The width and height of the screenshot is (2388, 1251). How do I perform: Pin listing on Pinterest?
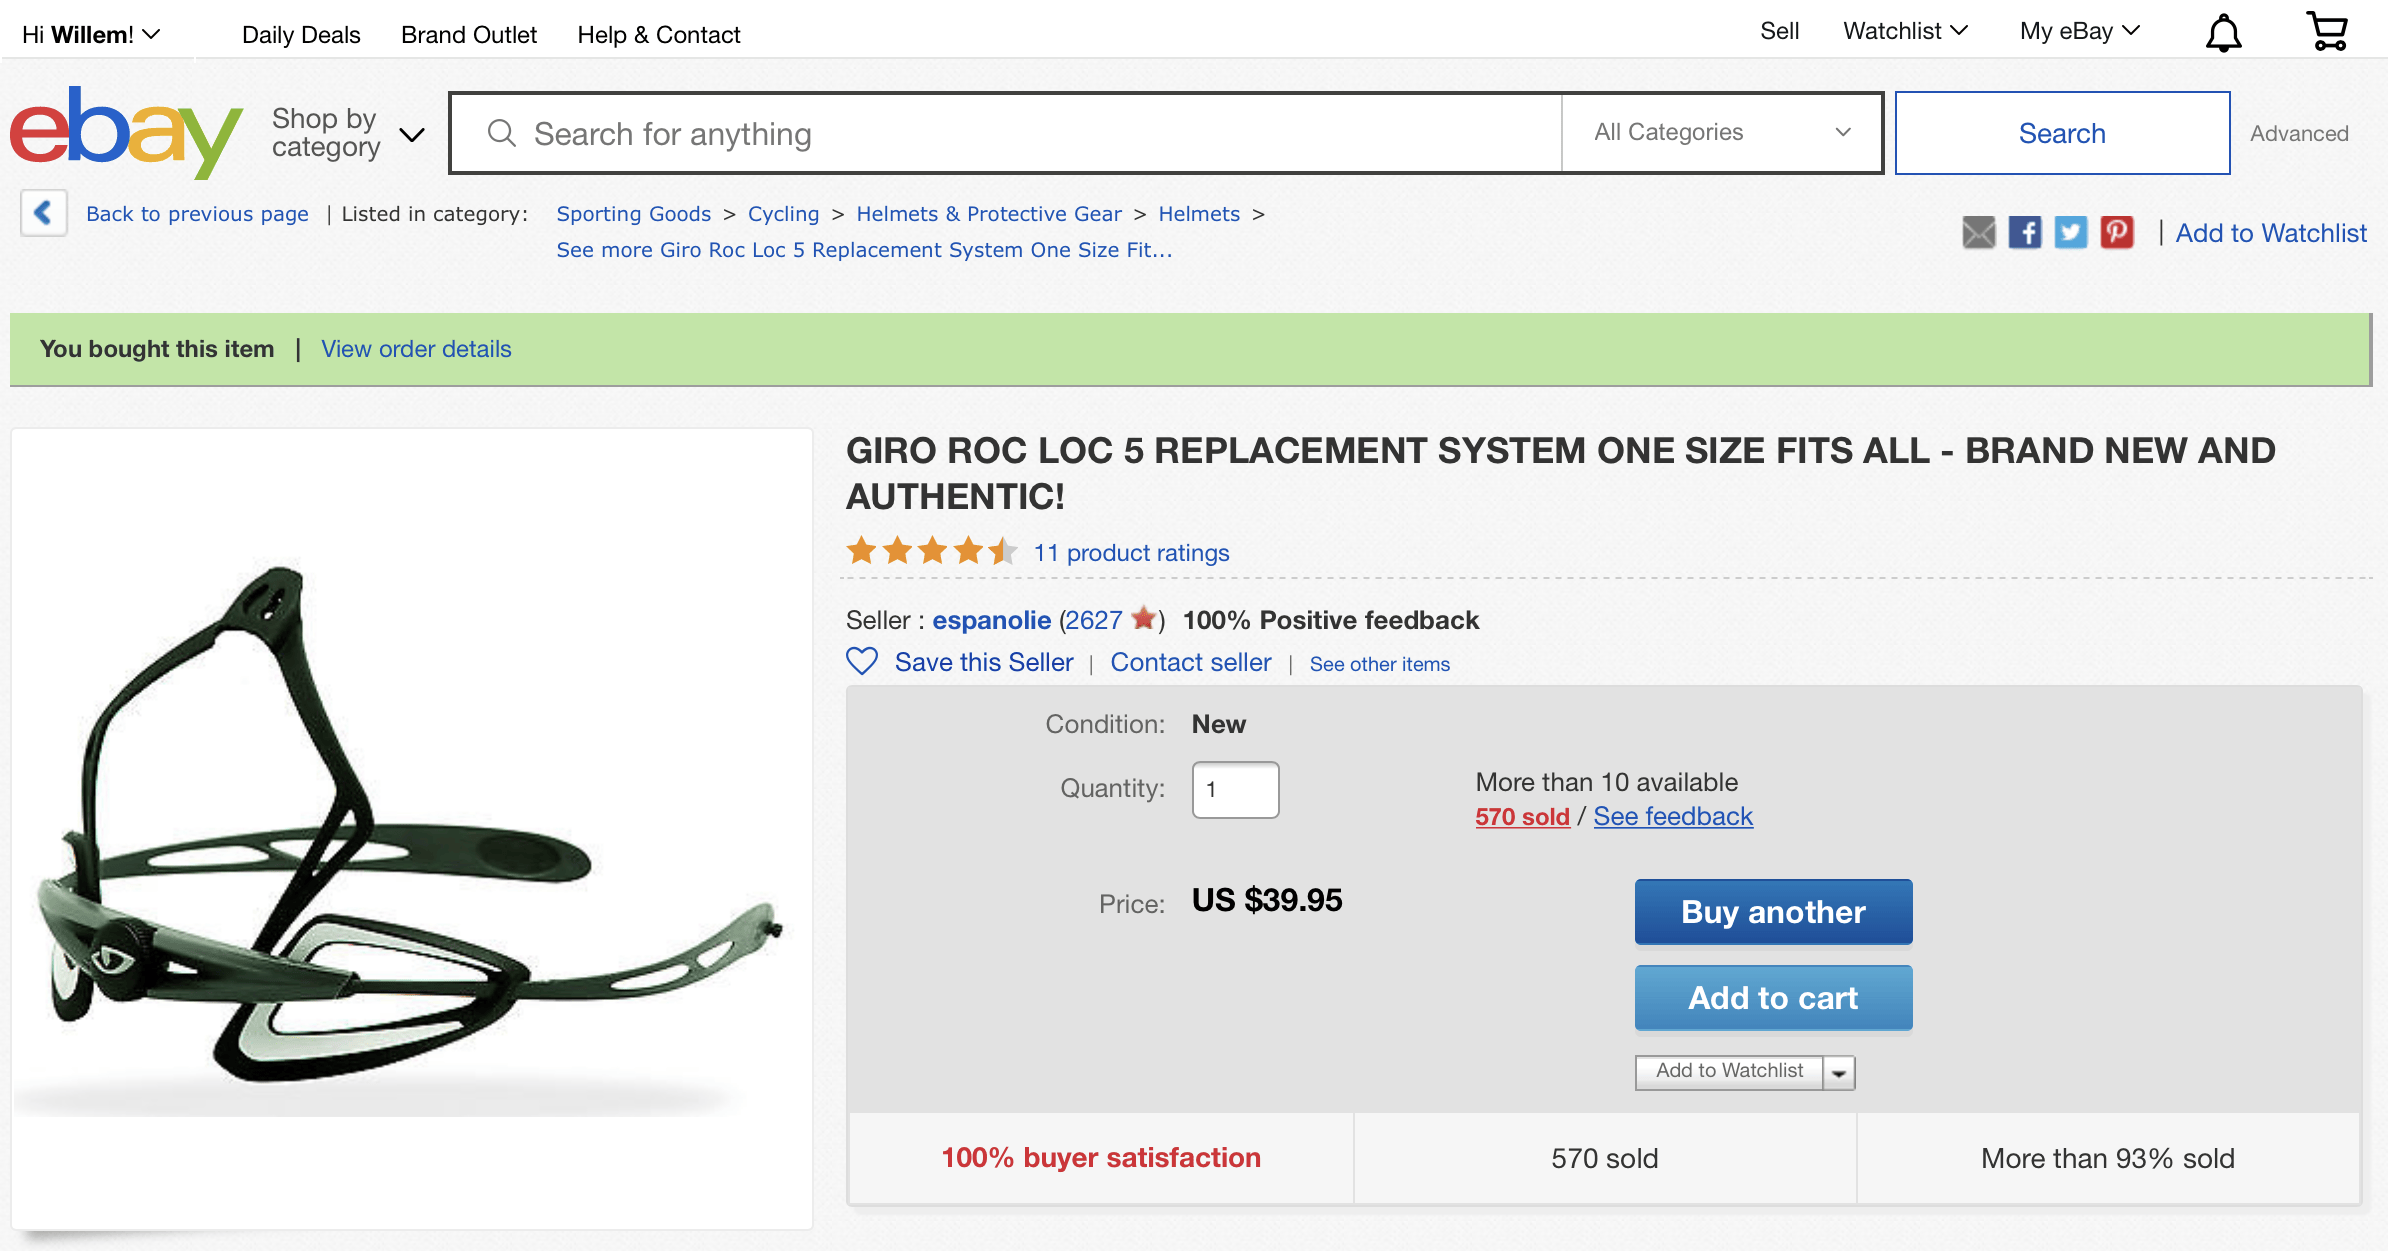(2117, 233)
